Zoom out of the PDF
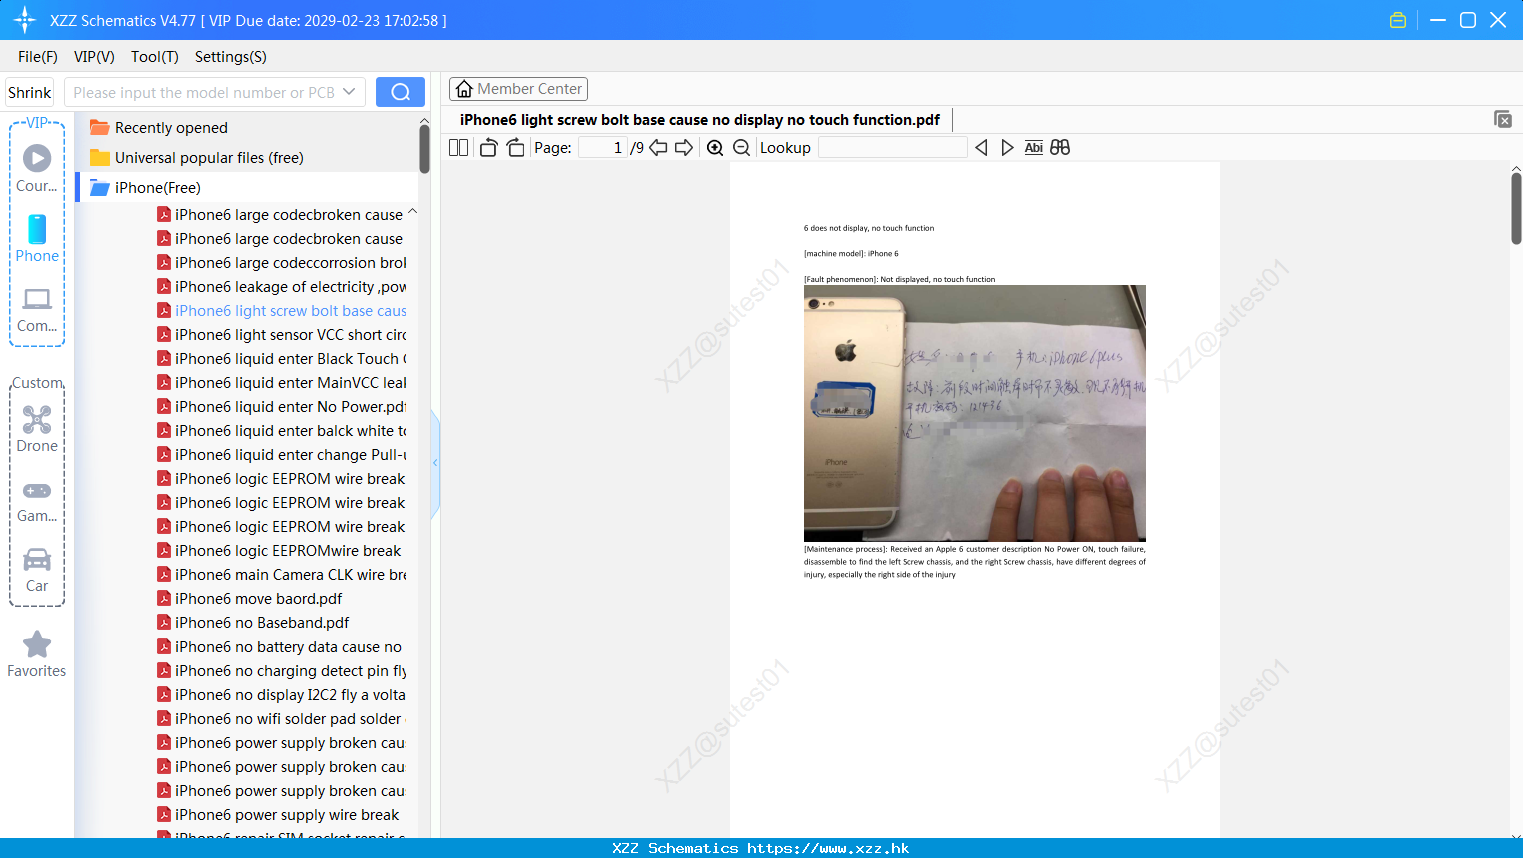The image size is (1523, 858). pos(741,147)
